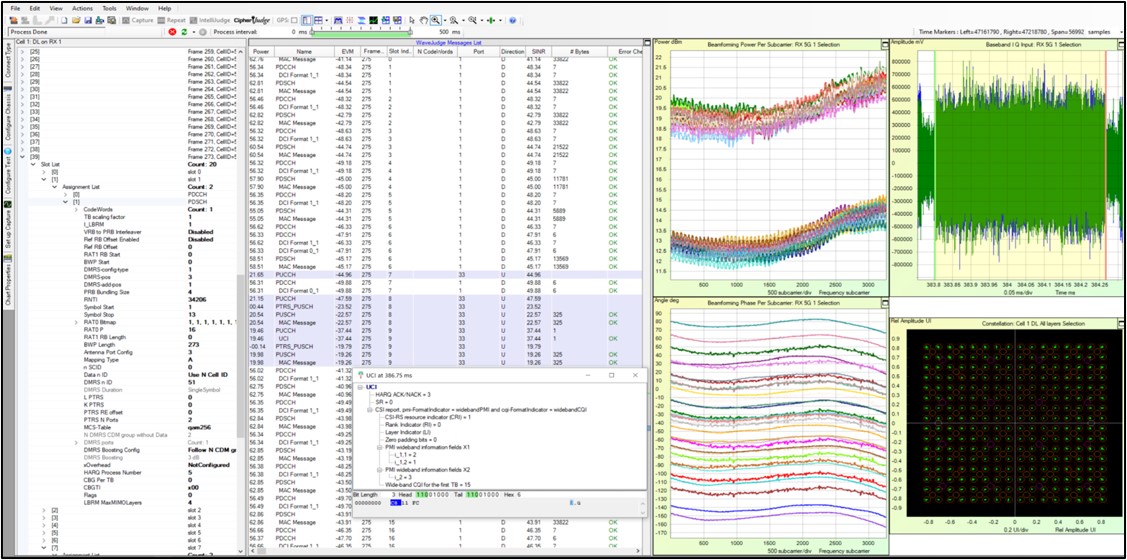Screen dimensions: 1127x560
Task: Collapse PMI wideband information fields X2
Action: click(380, 469)
